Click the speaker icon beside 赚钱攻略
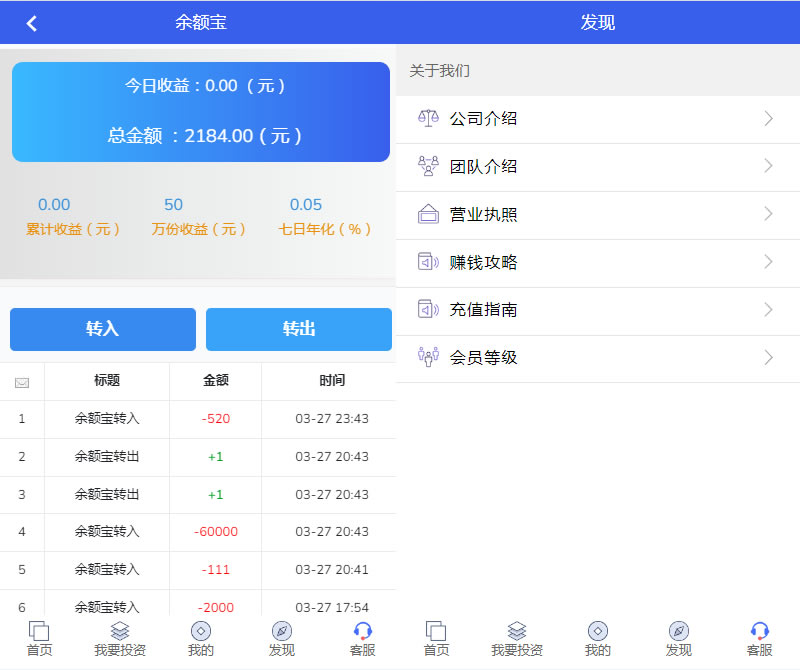The width and height of the screenshot is (800, 670). click(x=428, y=262)
